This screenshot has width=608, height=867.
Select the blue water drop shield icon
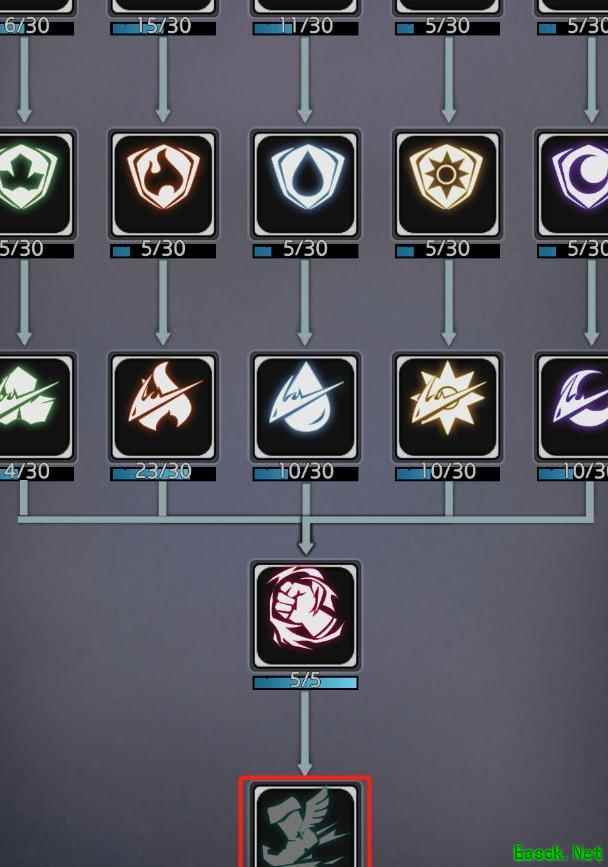point(305,185)
